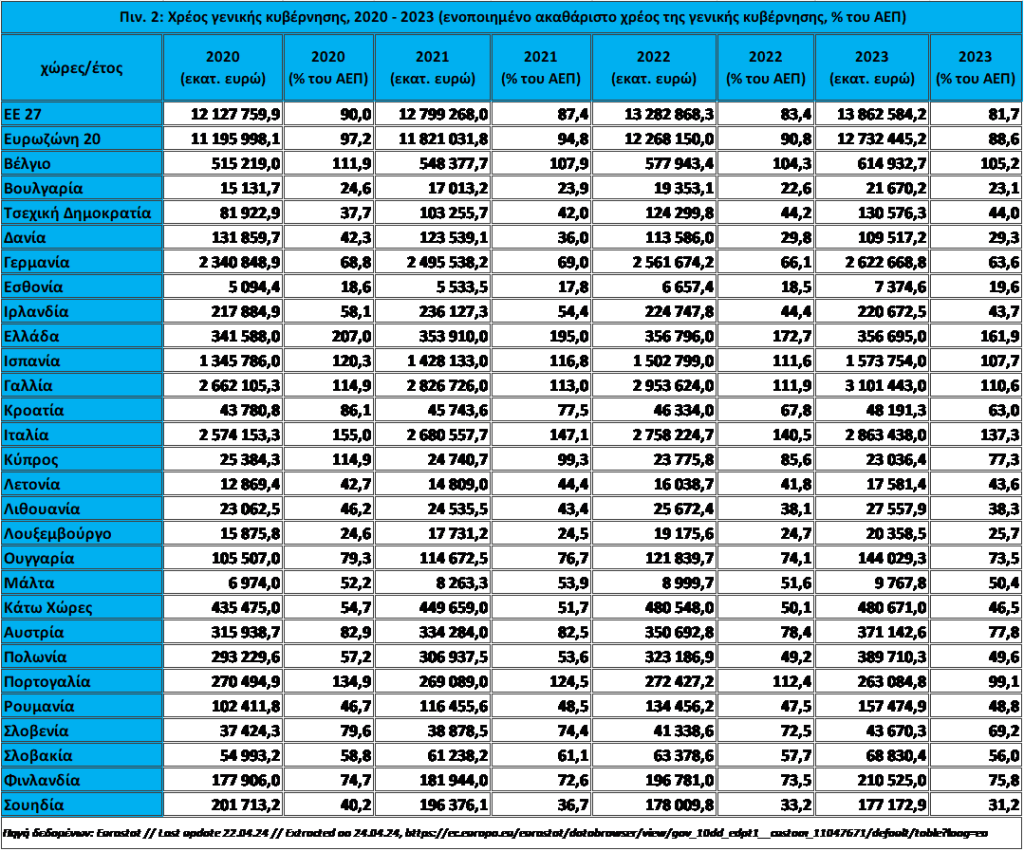Select the 'Λουξεμβούργο' country cell

81,534
